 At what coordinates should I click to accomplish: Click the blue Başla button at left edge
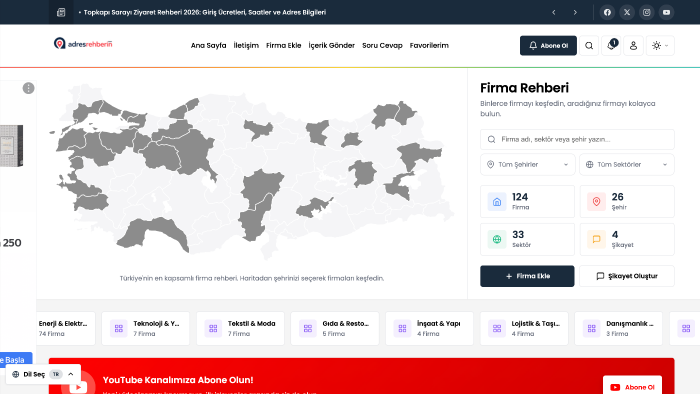16,360
